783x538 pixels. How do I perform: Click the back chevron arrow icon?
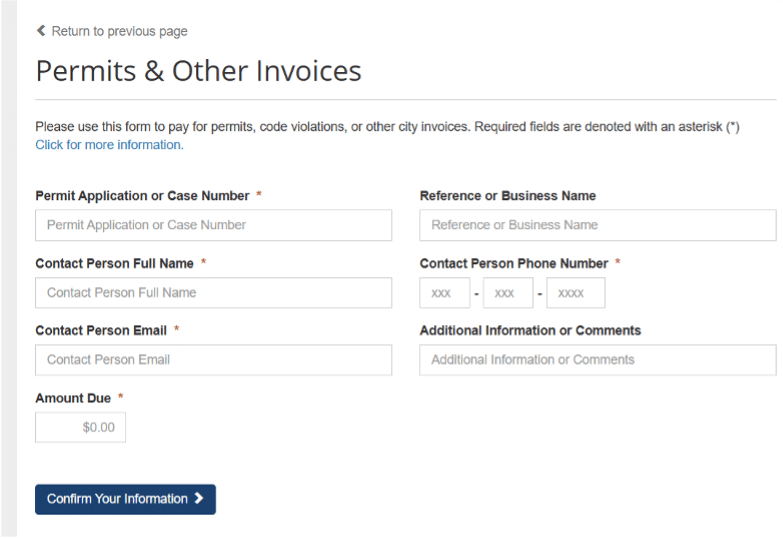point(41,30)
